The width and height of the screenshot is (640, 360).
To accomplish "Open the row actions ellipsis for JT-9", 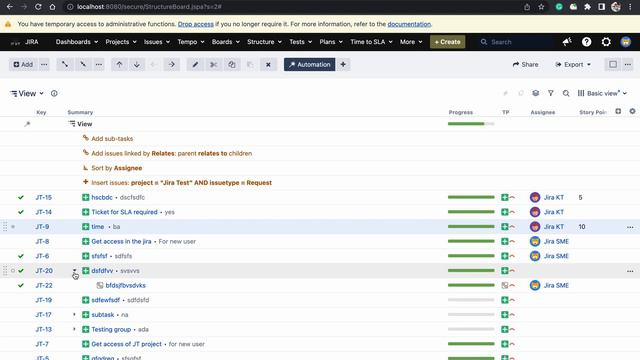I will click(630, 227).
